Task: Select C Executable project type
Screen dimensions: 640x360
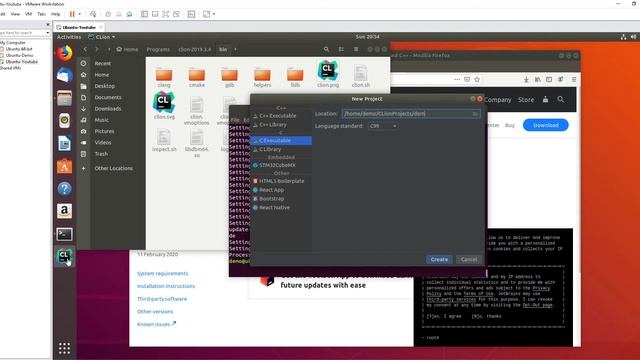Action: point(281,140)
